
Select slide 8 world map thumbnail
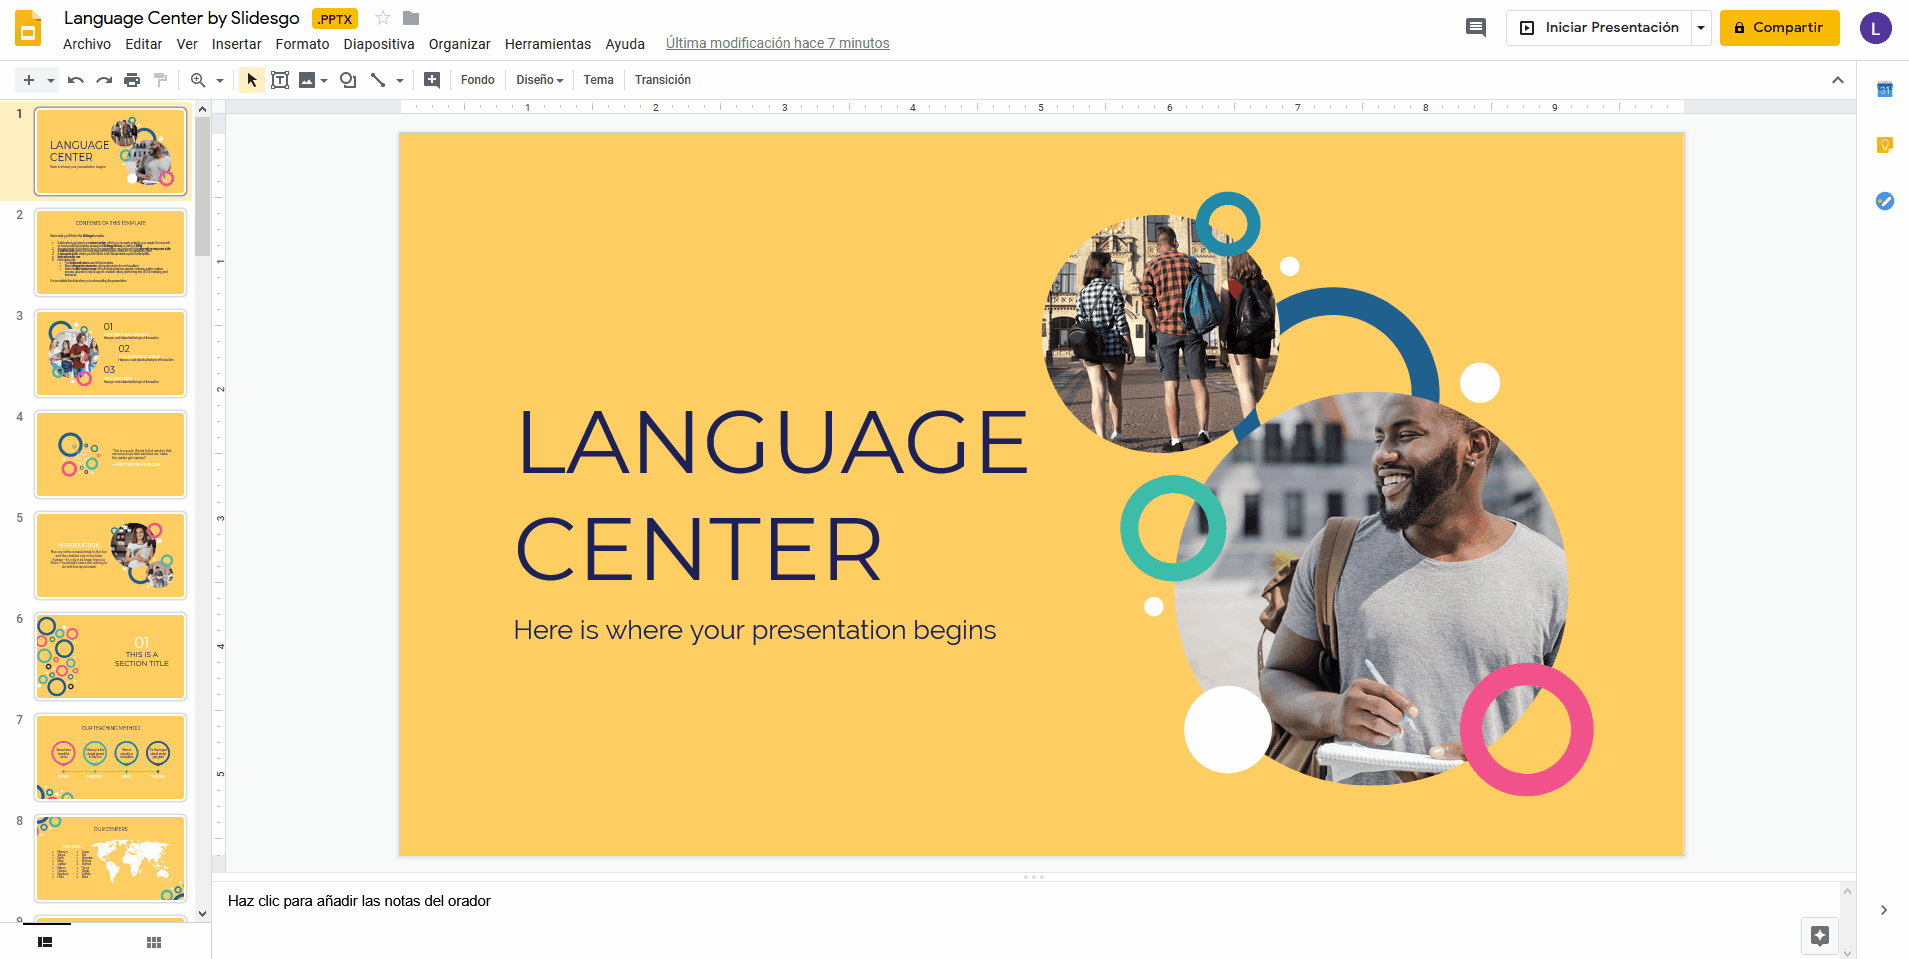coord(111,858)
